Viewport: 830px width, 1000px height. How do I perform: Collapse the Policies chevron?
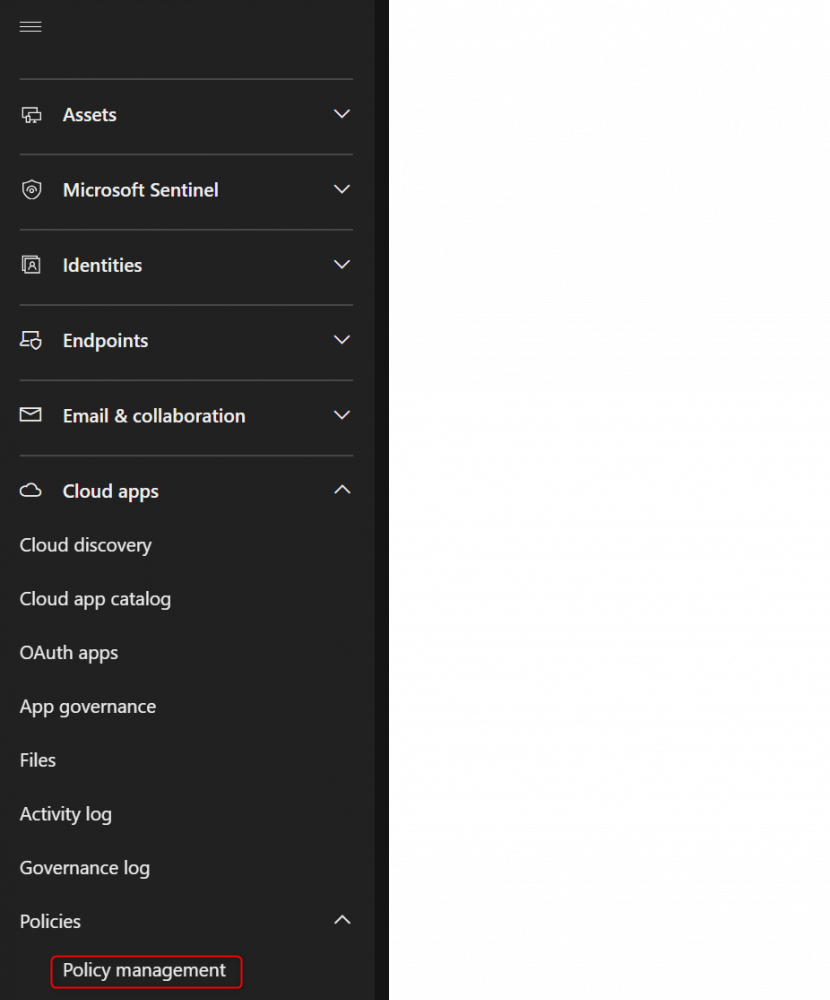(342, 920)
